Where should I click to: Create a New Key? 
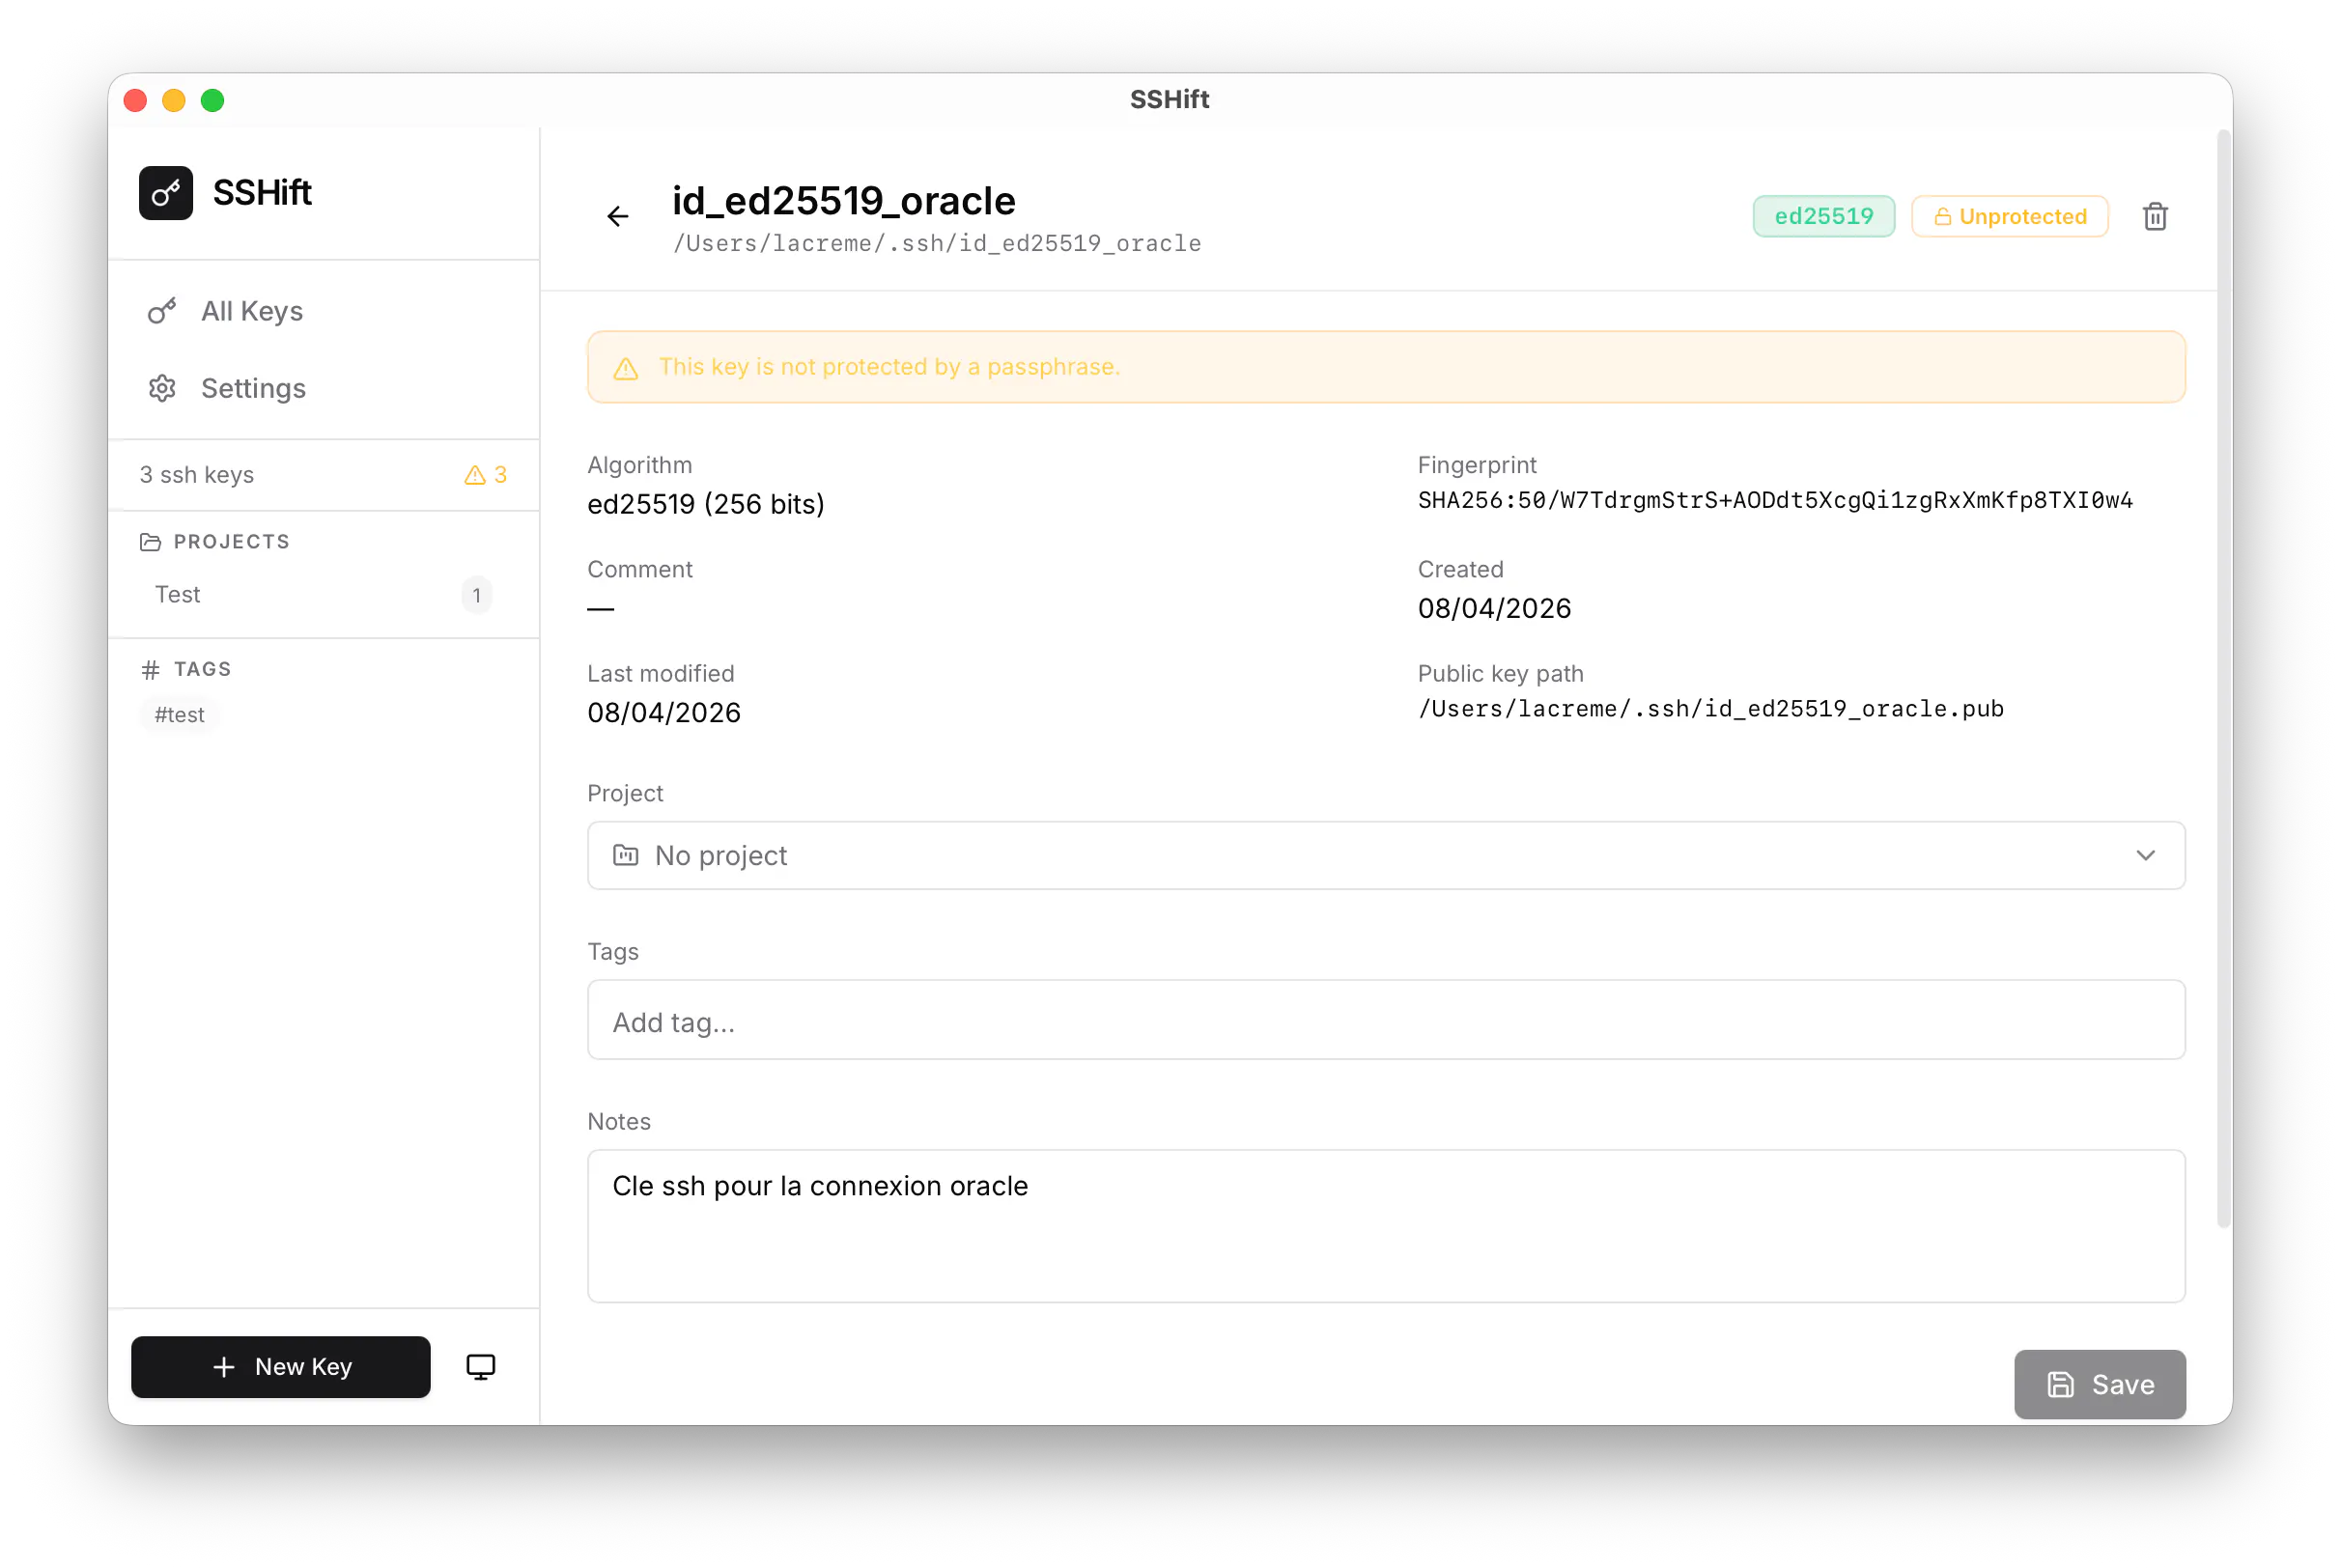pos(281,1367)
